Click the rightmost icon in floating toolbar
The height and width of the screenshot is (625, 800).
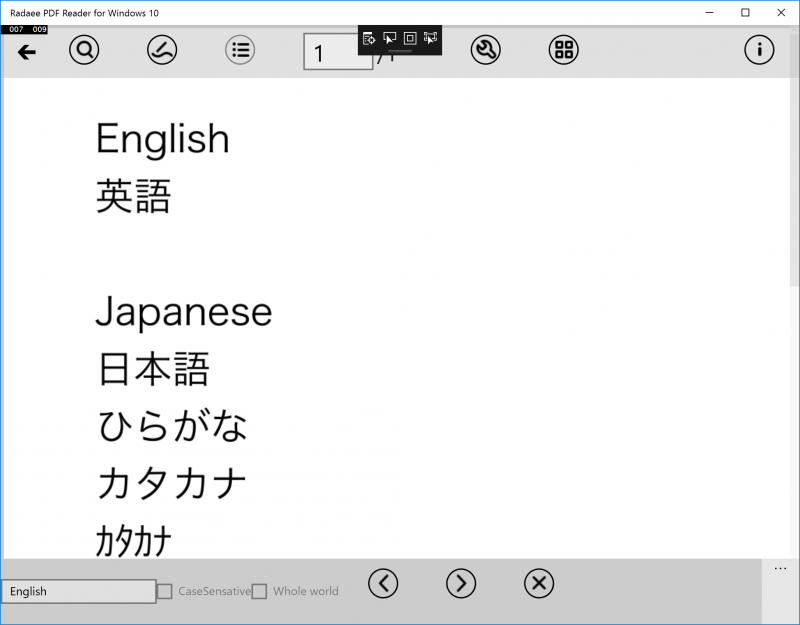pyautogui.click(x=430, y=38)
